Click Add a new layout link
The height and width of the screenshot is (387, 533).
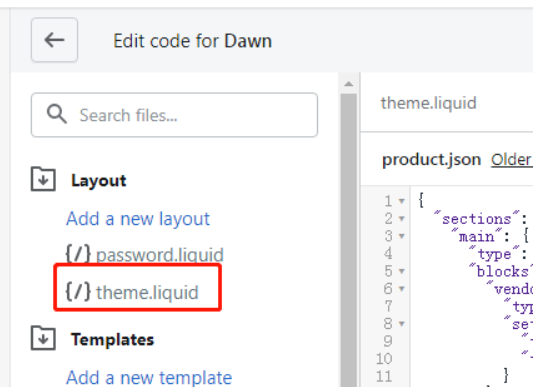(138, 219)
